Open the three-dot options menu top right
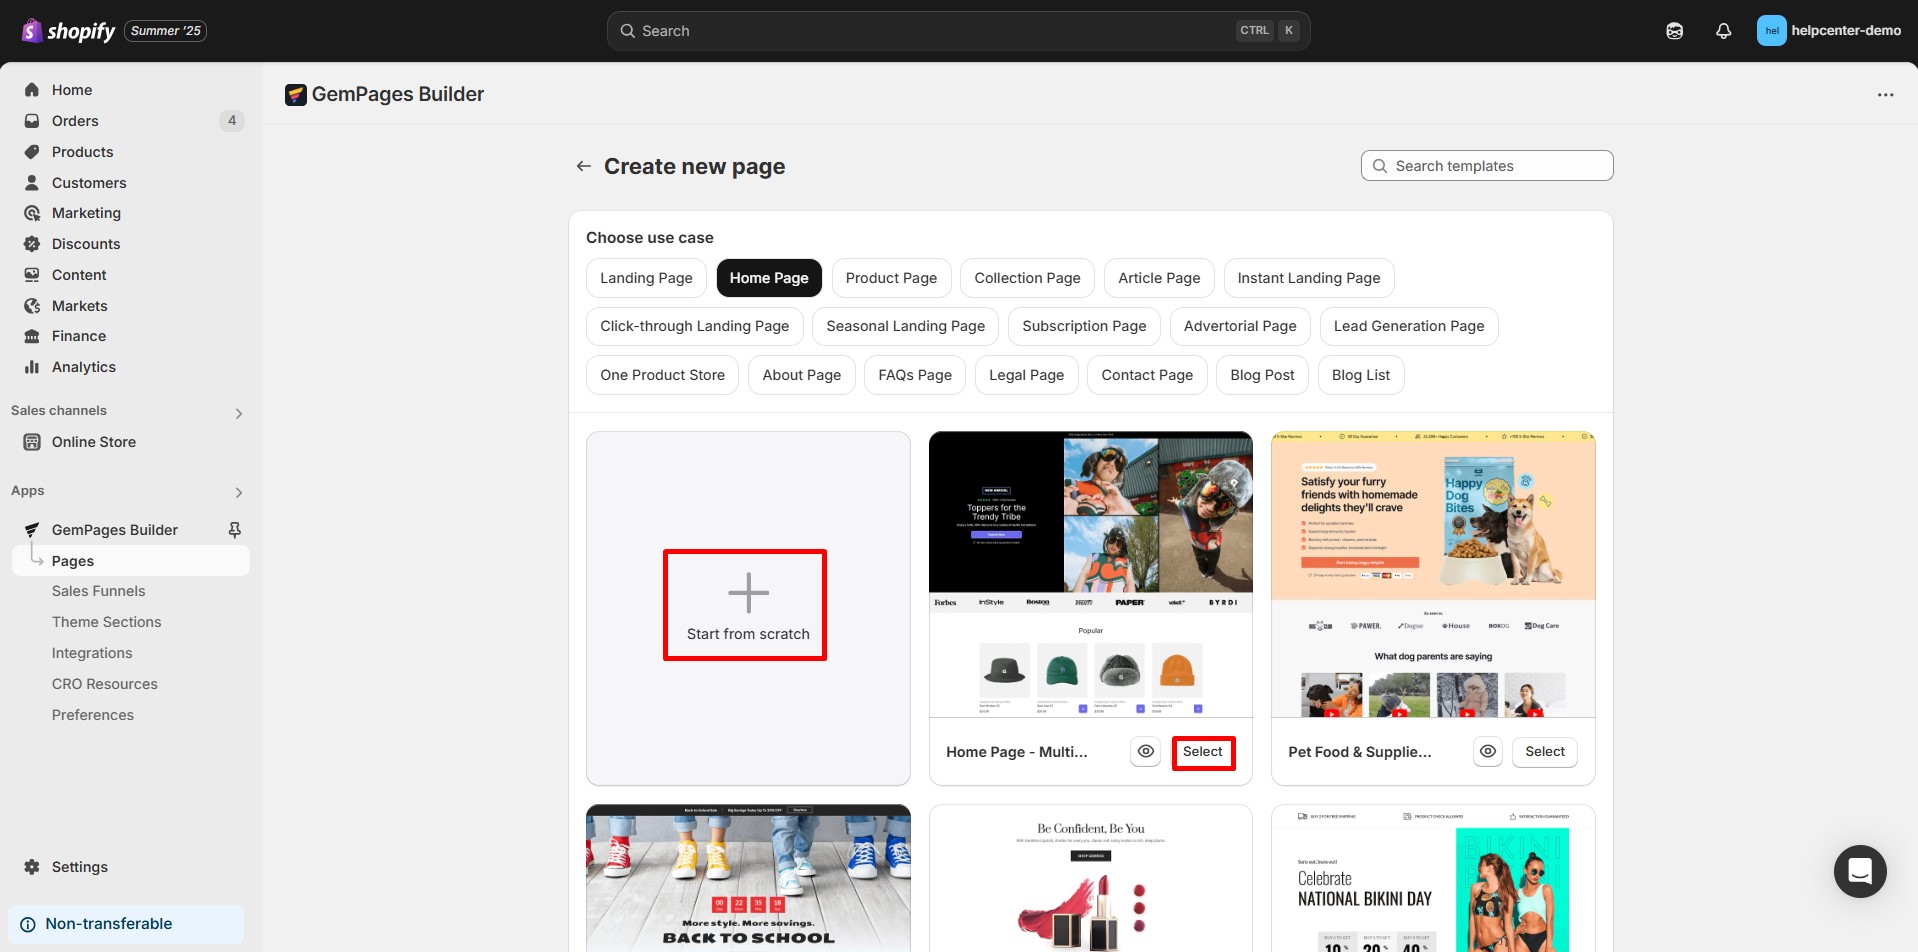 (x=1886, y=94)
